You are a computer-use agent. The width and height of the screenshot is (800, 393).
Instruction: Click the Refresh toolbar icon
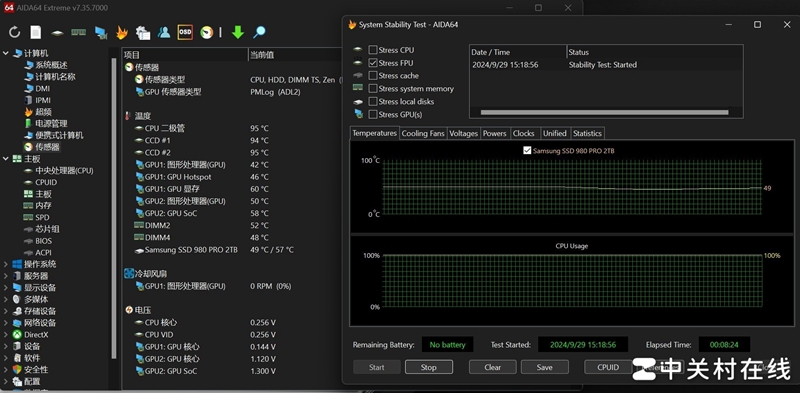coord(14,33)
